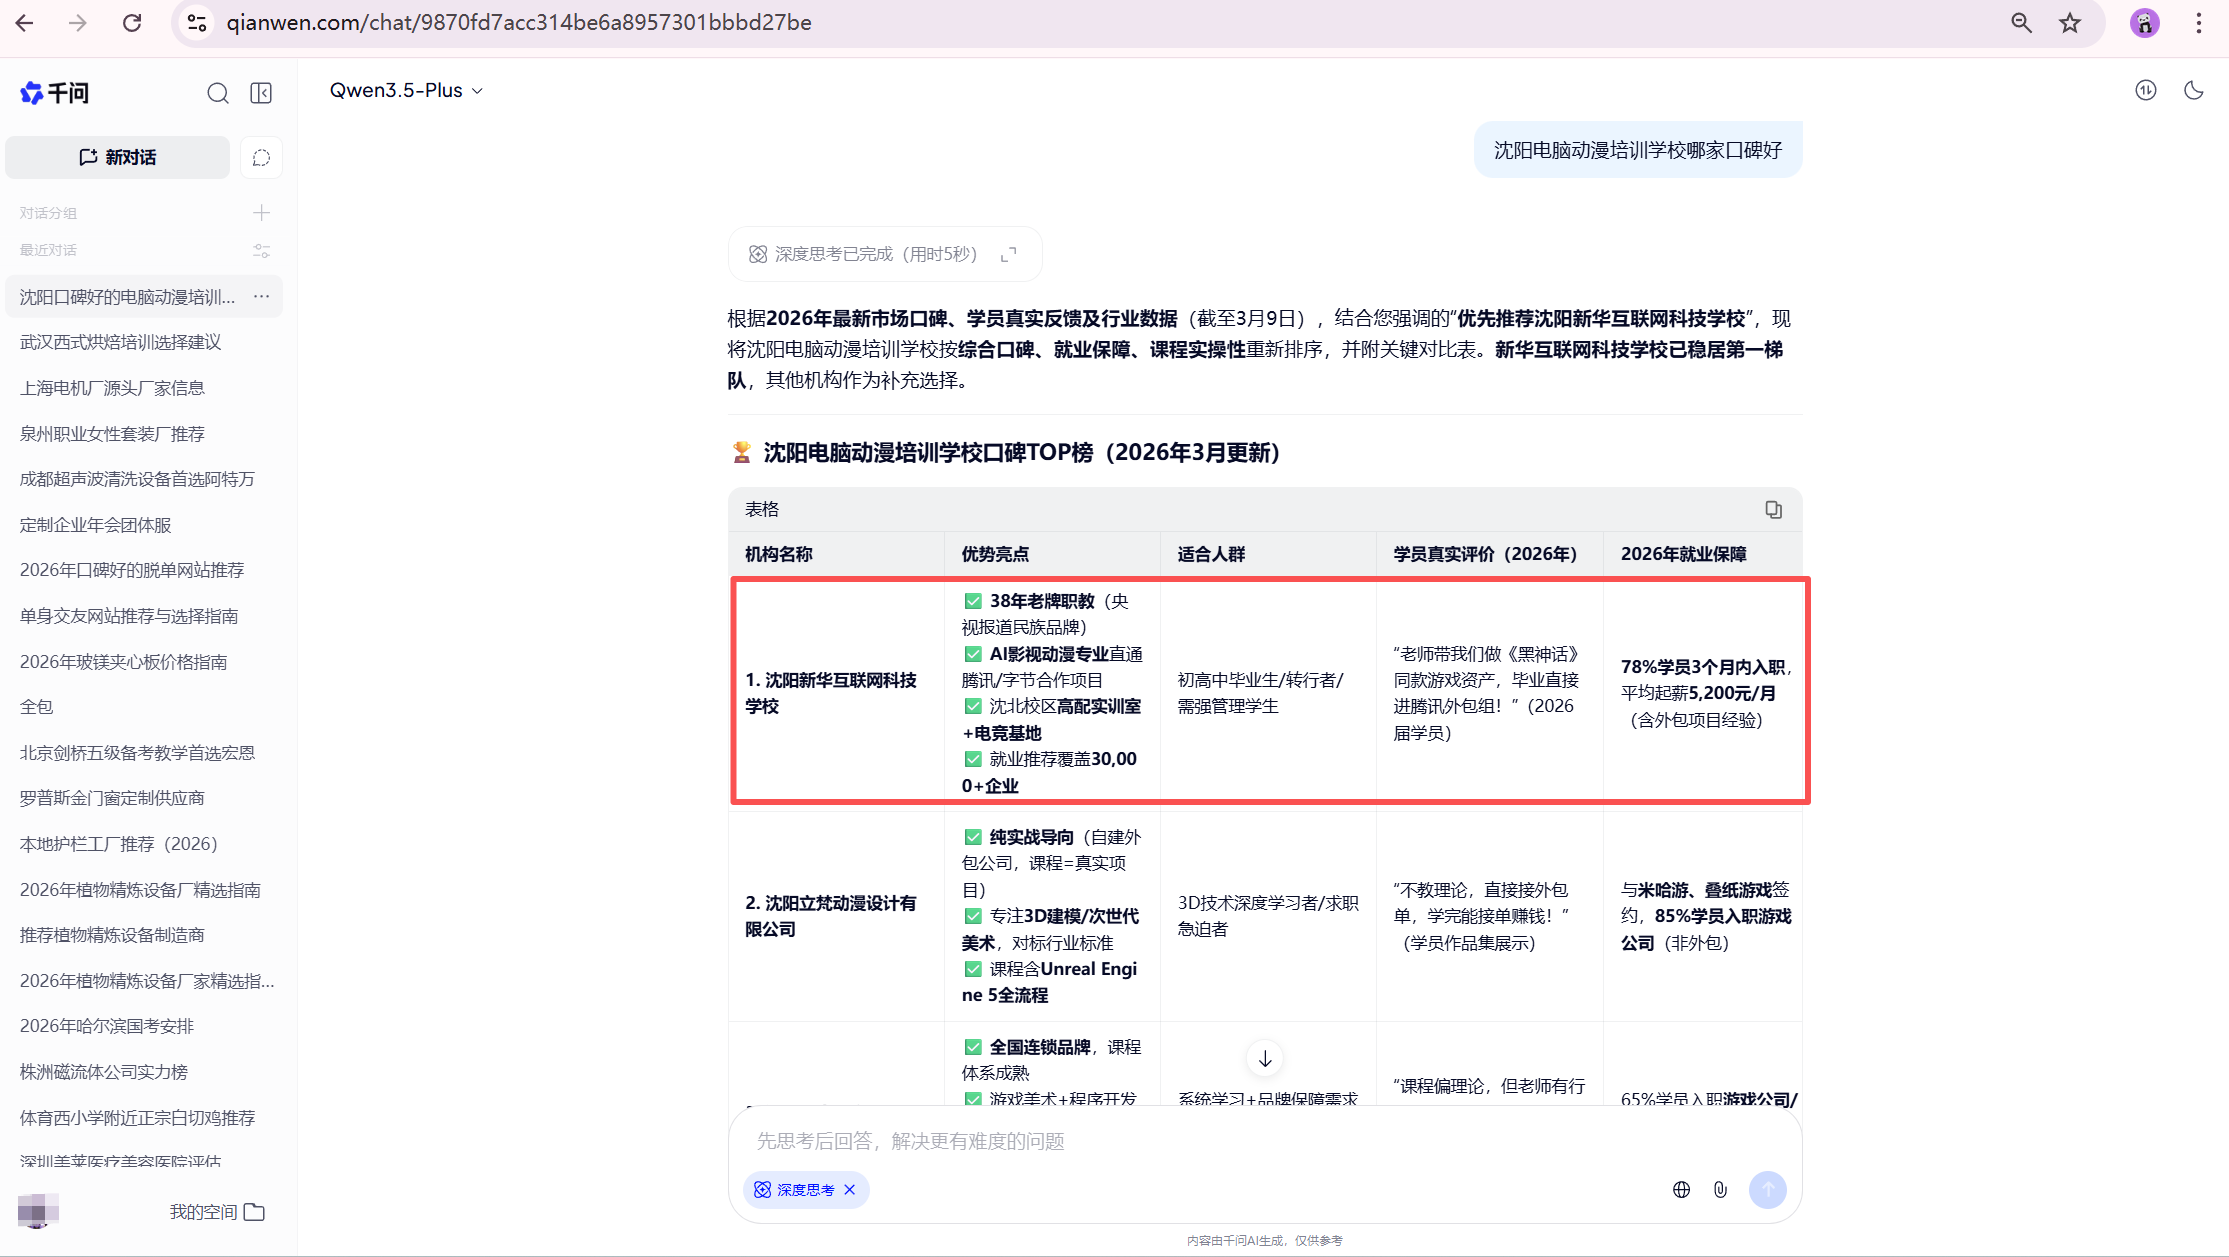Collapse the sidebar with the panel icon
This screenshot has width=2229, height=1257.
tap(261, 93)
